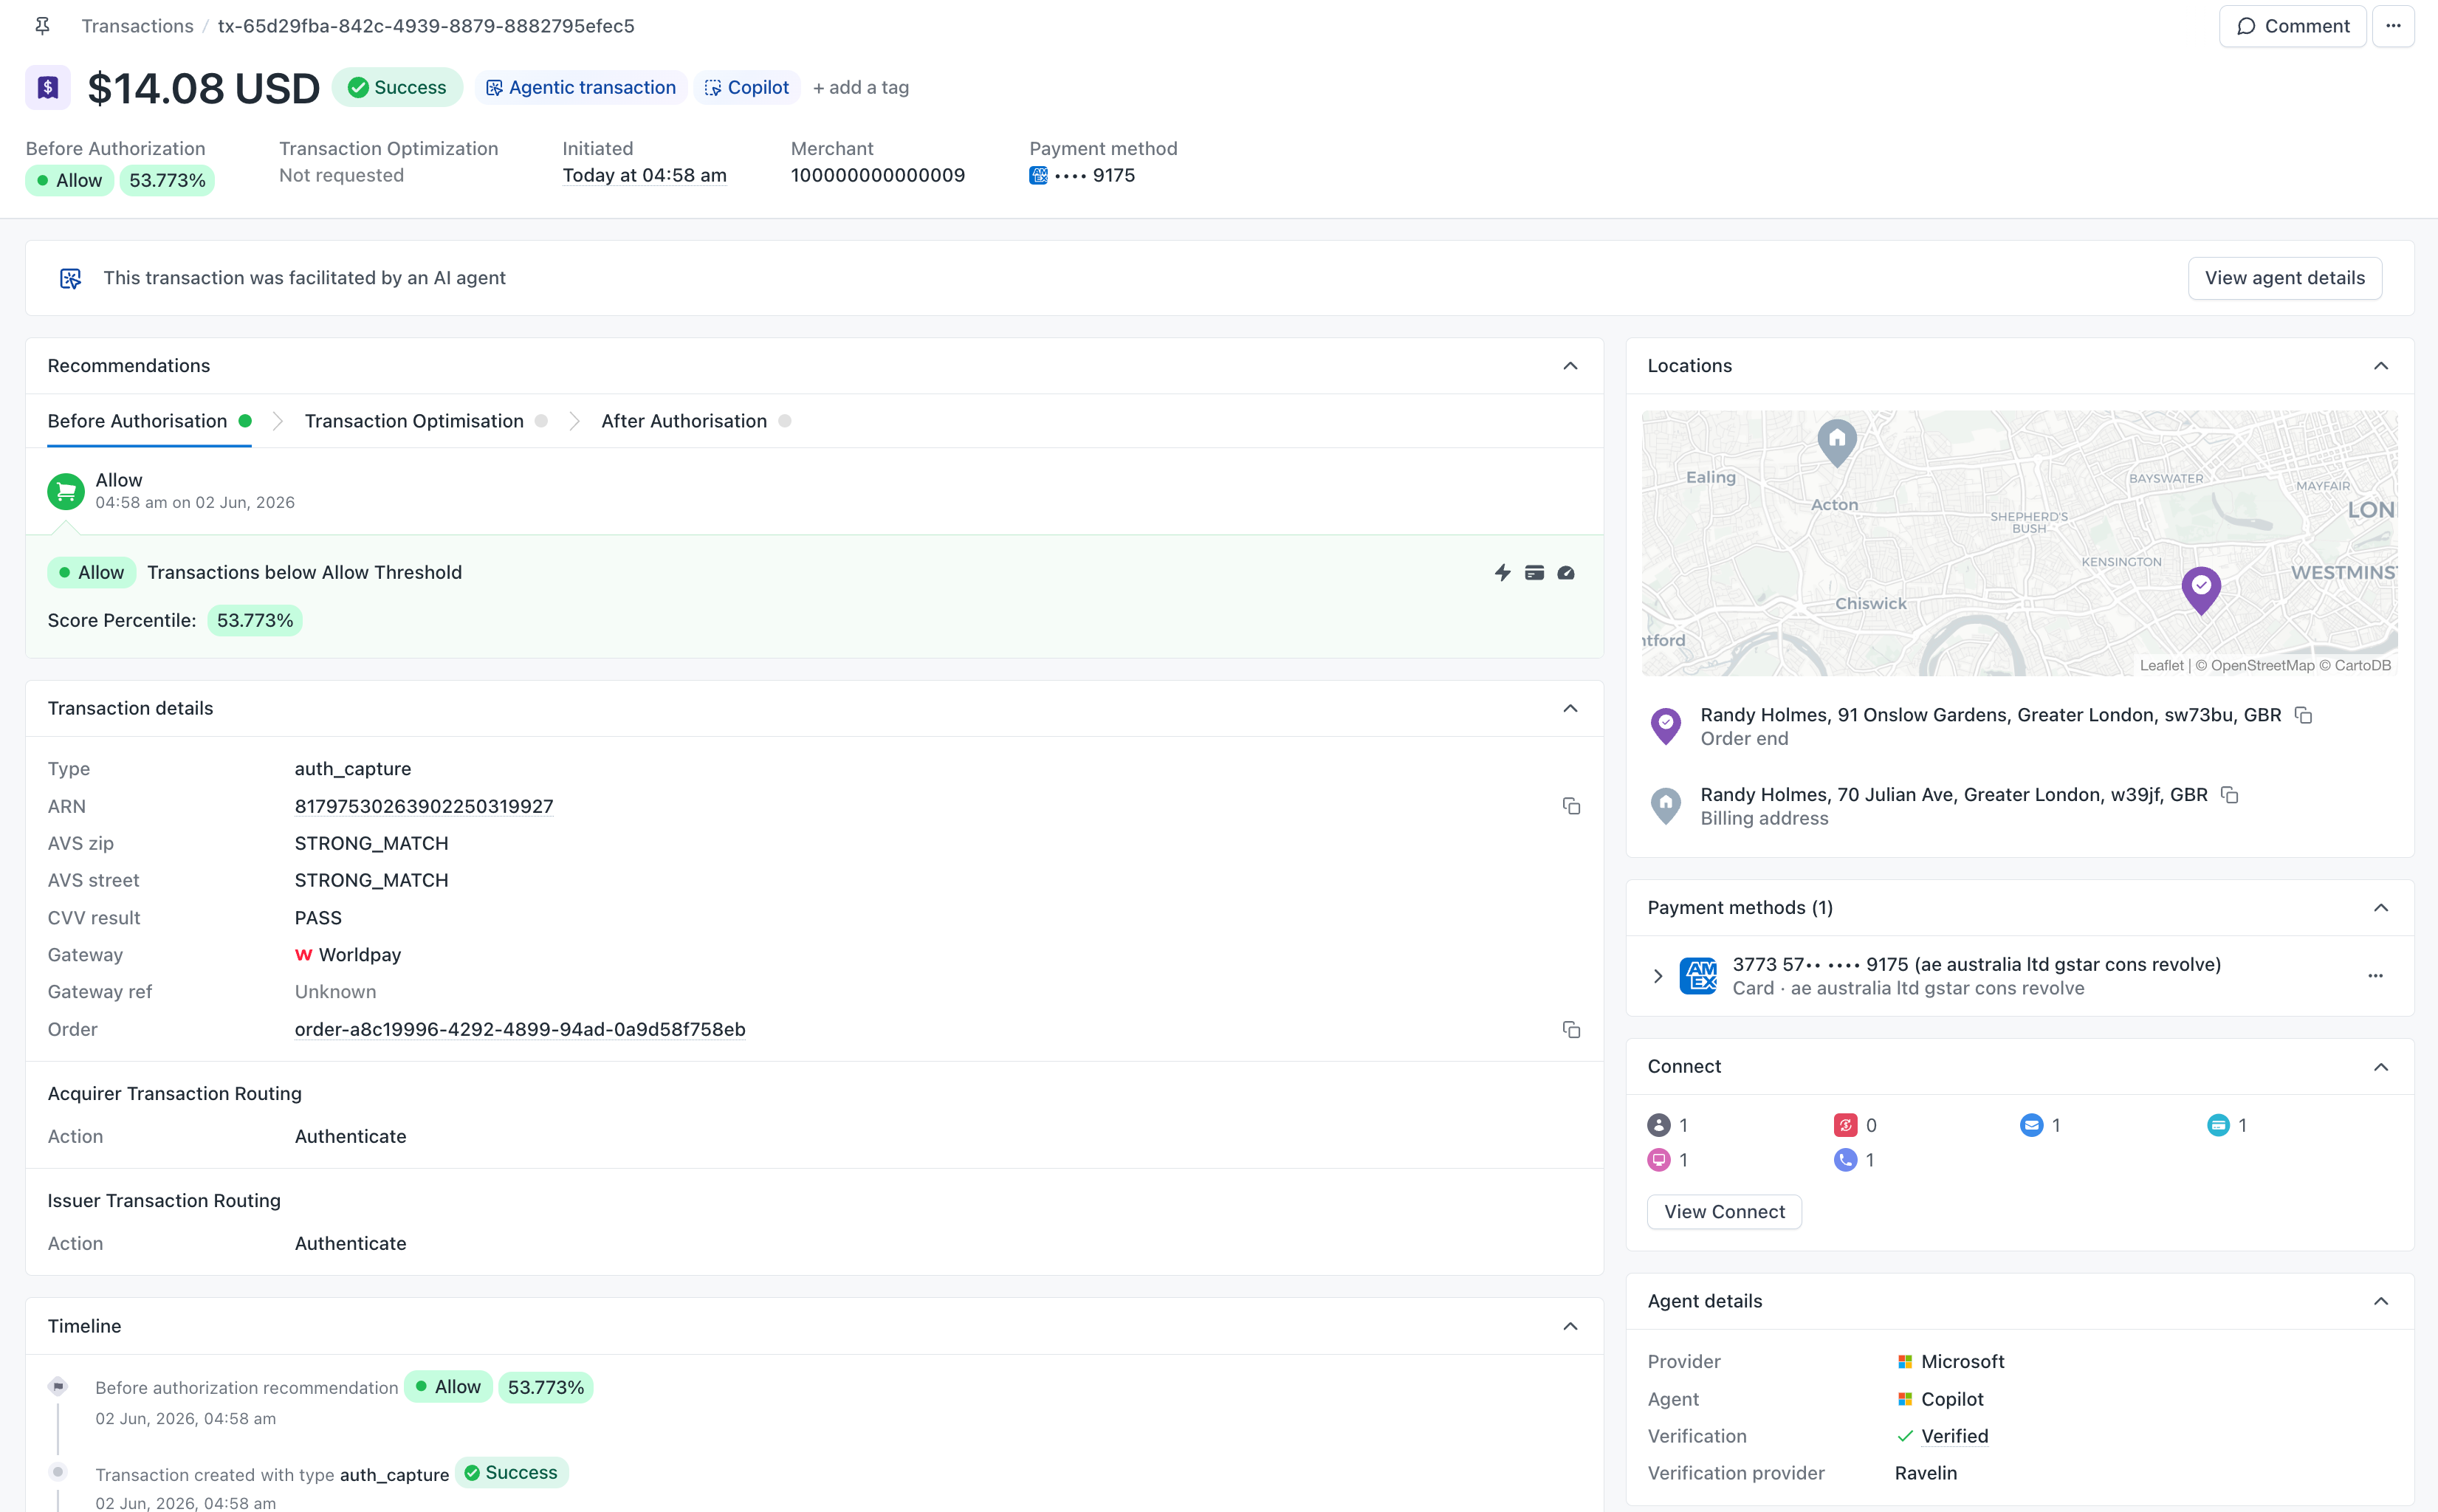Copy the ARN value
This screenshot has height=1512, width=2438.
[1571, 806]
